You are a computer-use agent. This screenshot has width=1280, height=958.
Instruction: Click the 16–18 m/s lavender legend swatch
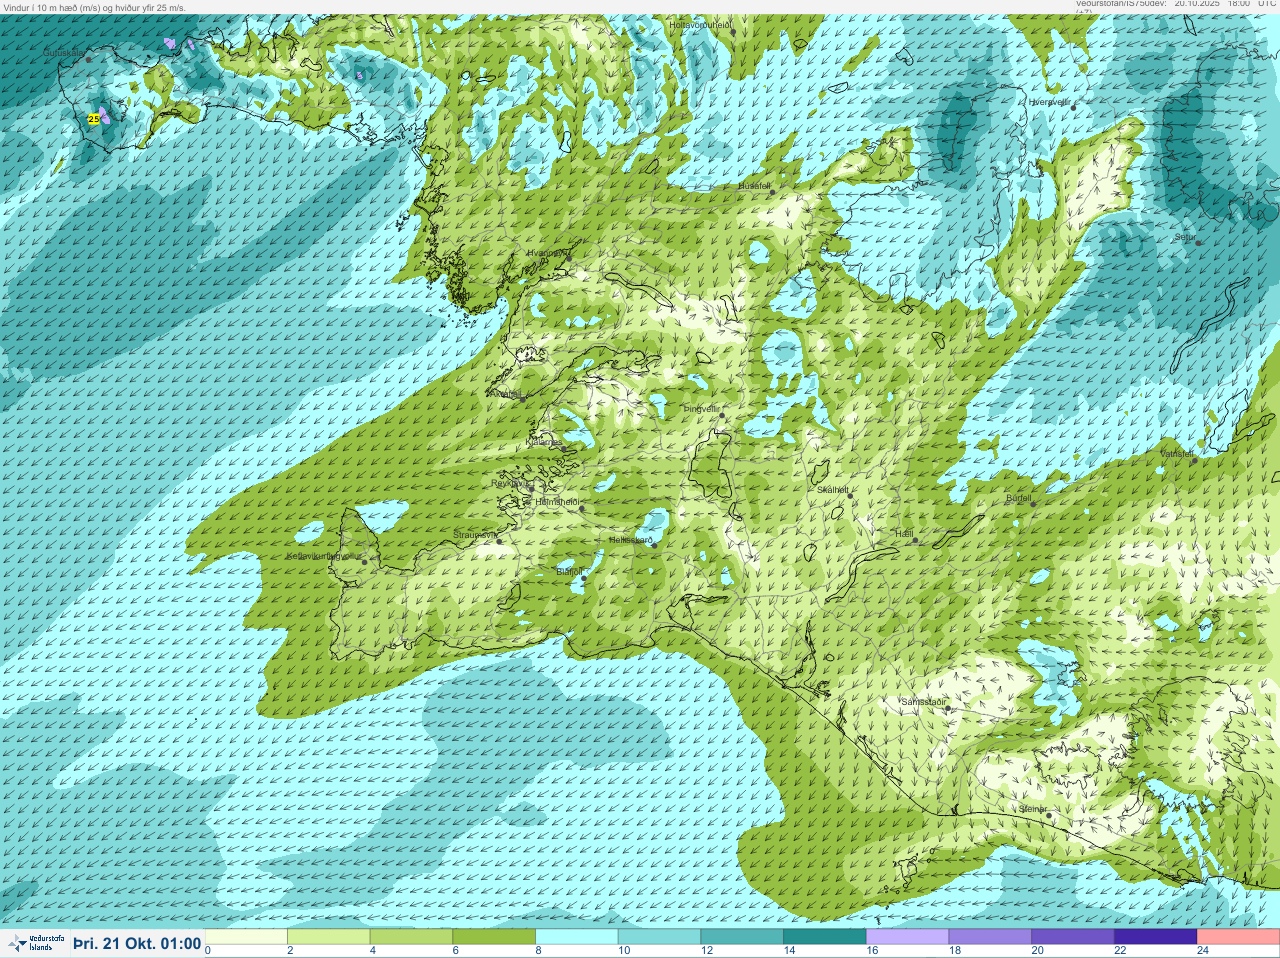(x=907, y=937)
